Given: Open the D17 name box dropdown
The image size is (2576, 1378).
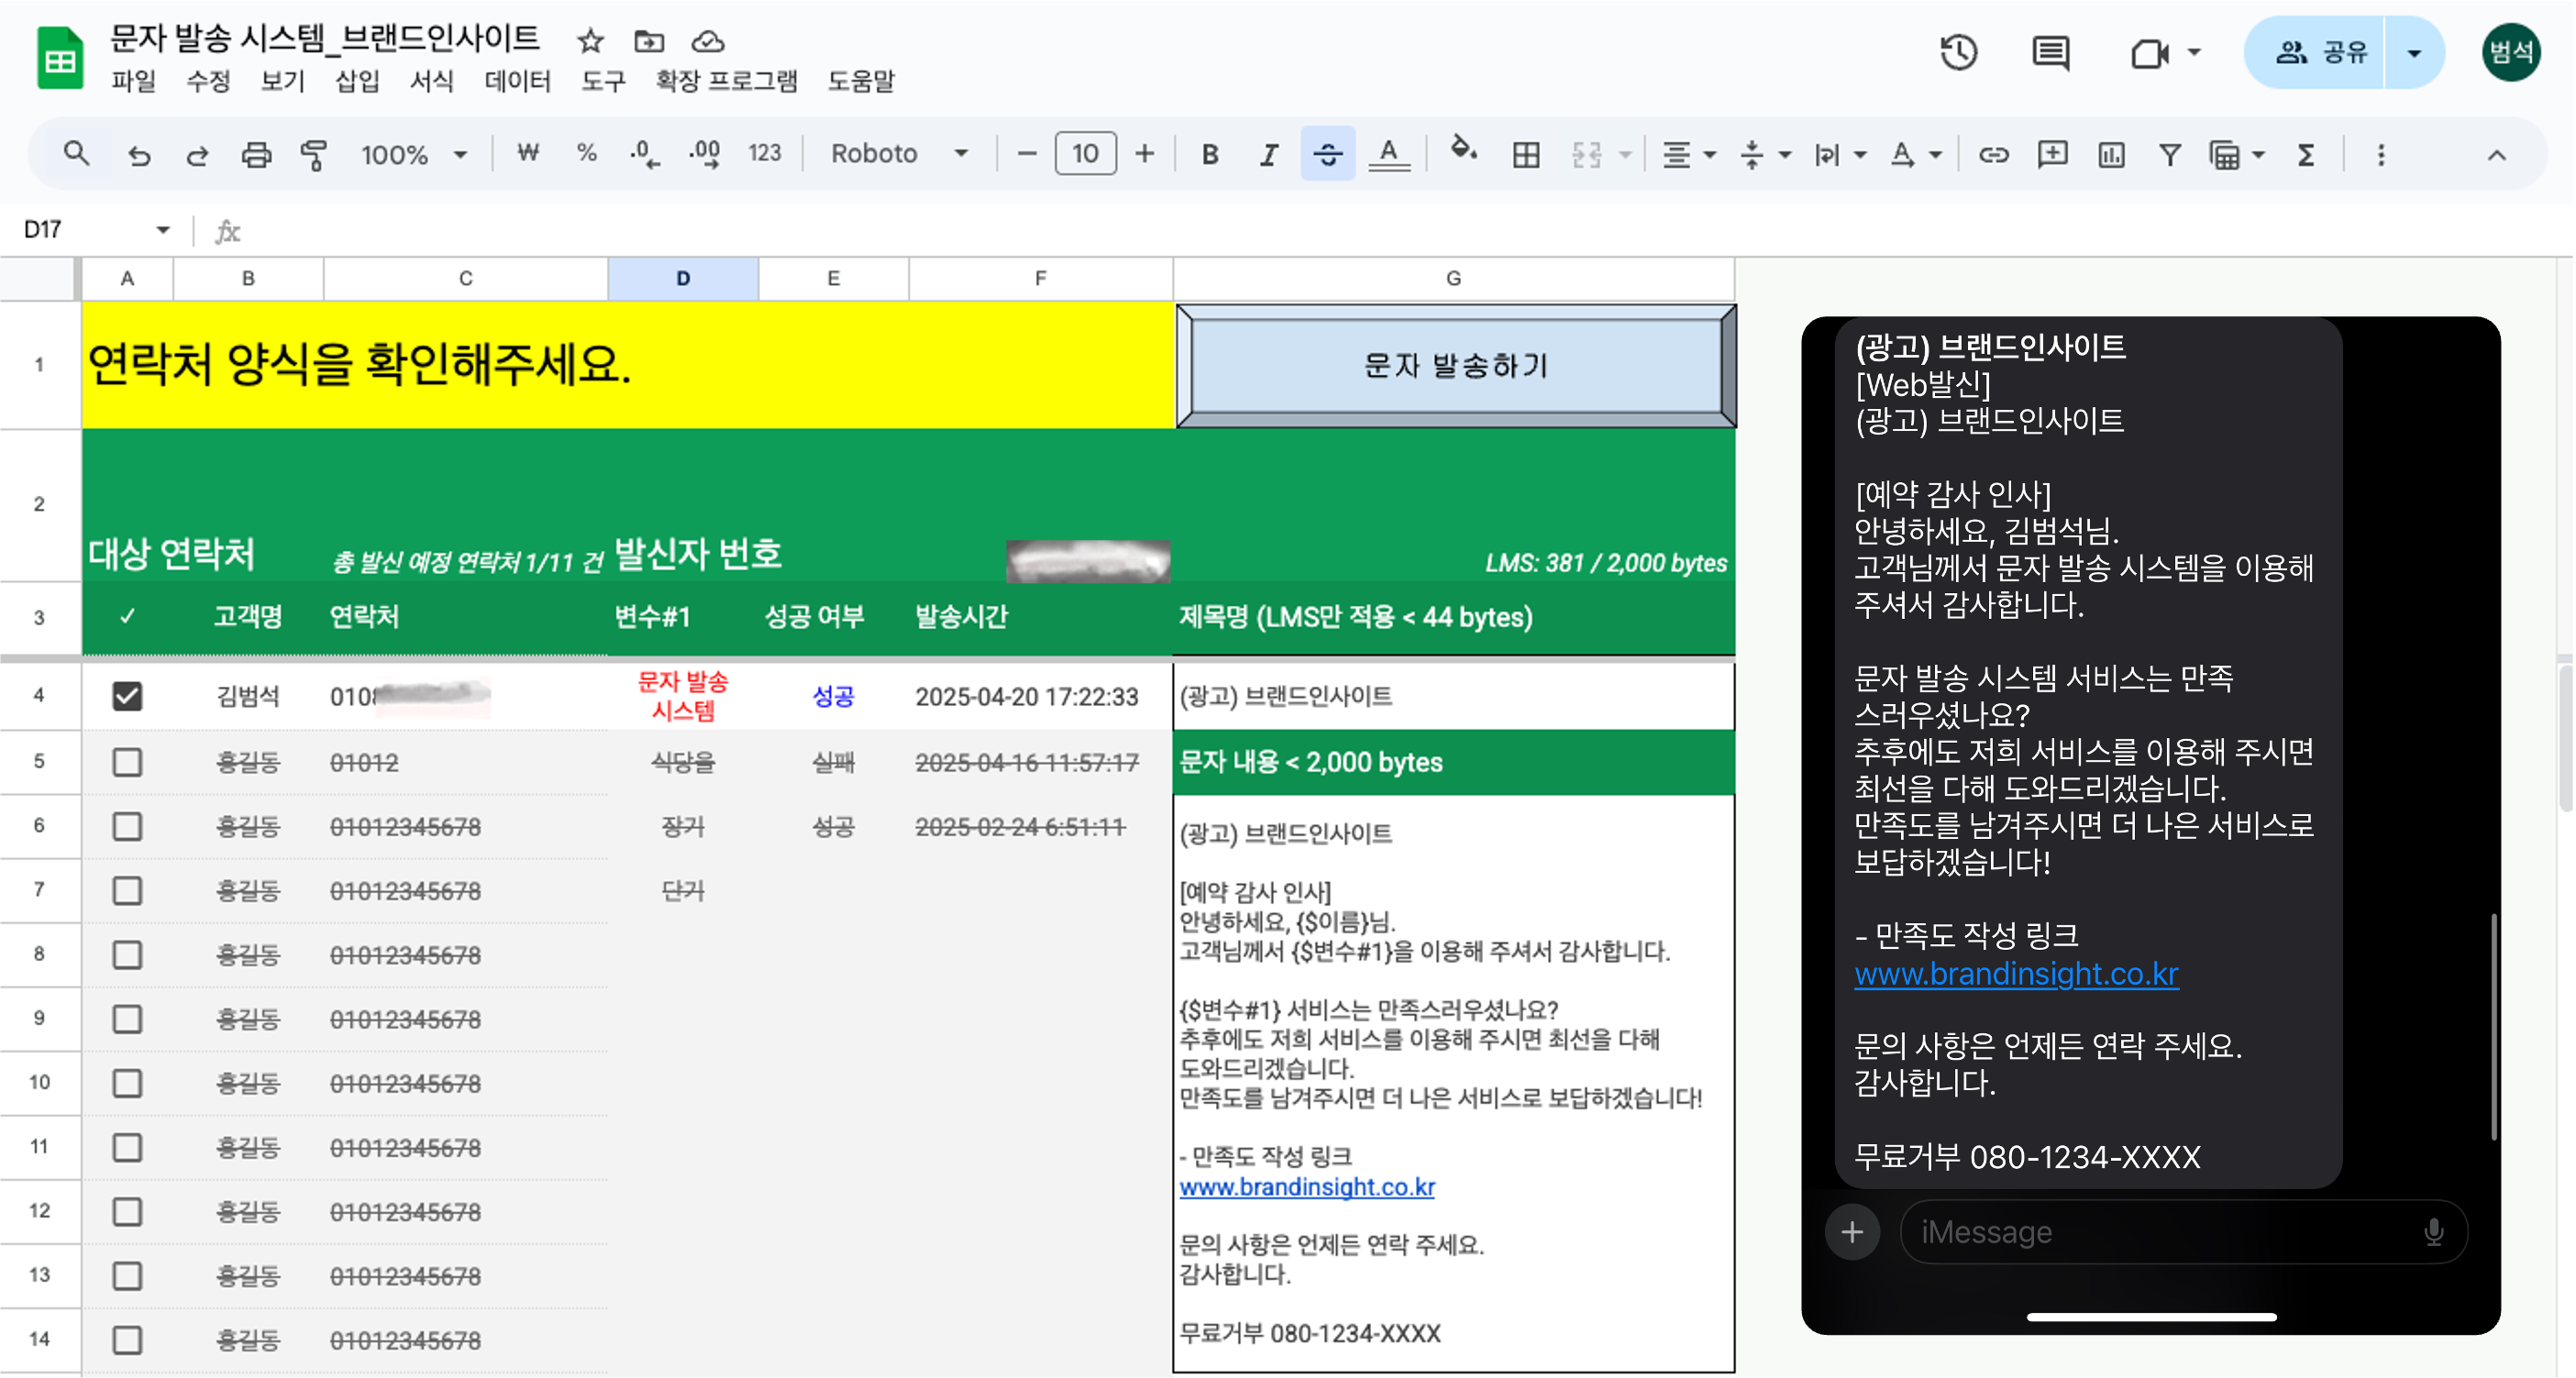Looking at the screenshot, I should pos(162,230).
